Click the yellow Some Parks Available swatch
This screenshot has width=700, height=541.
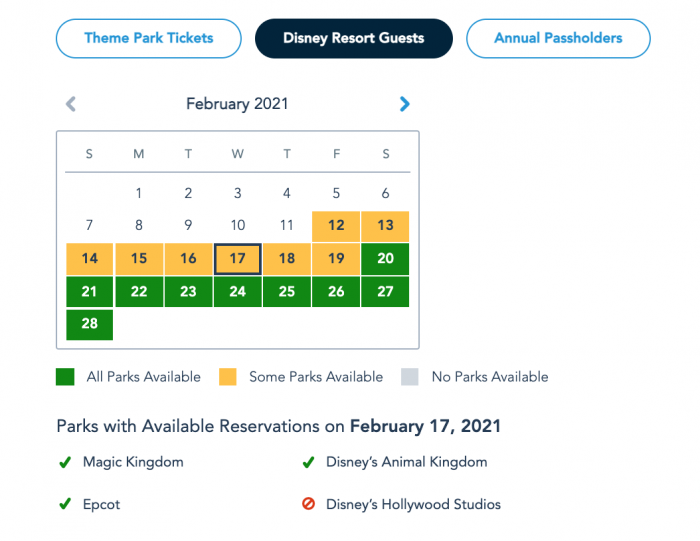coord(229,378)
